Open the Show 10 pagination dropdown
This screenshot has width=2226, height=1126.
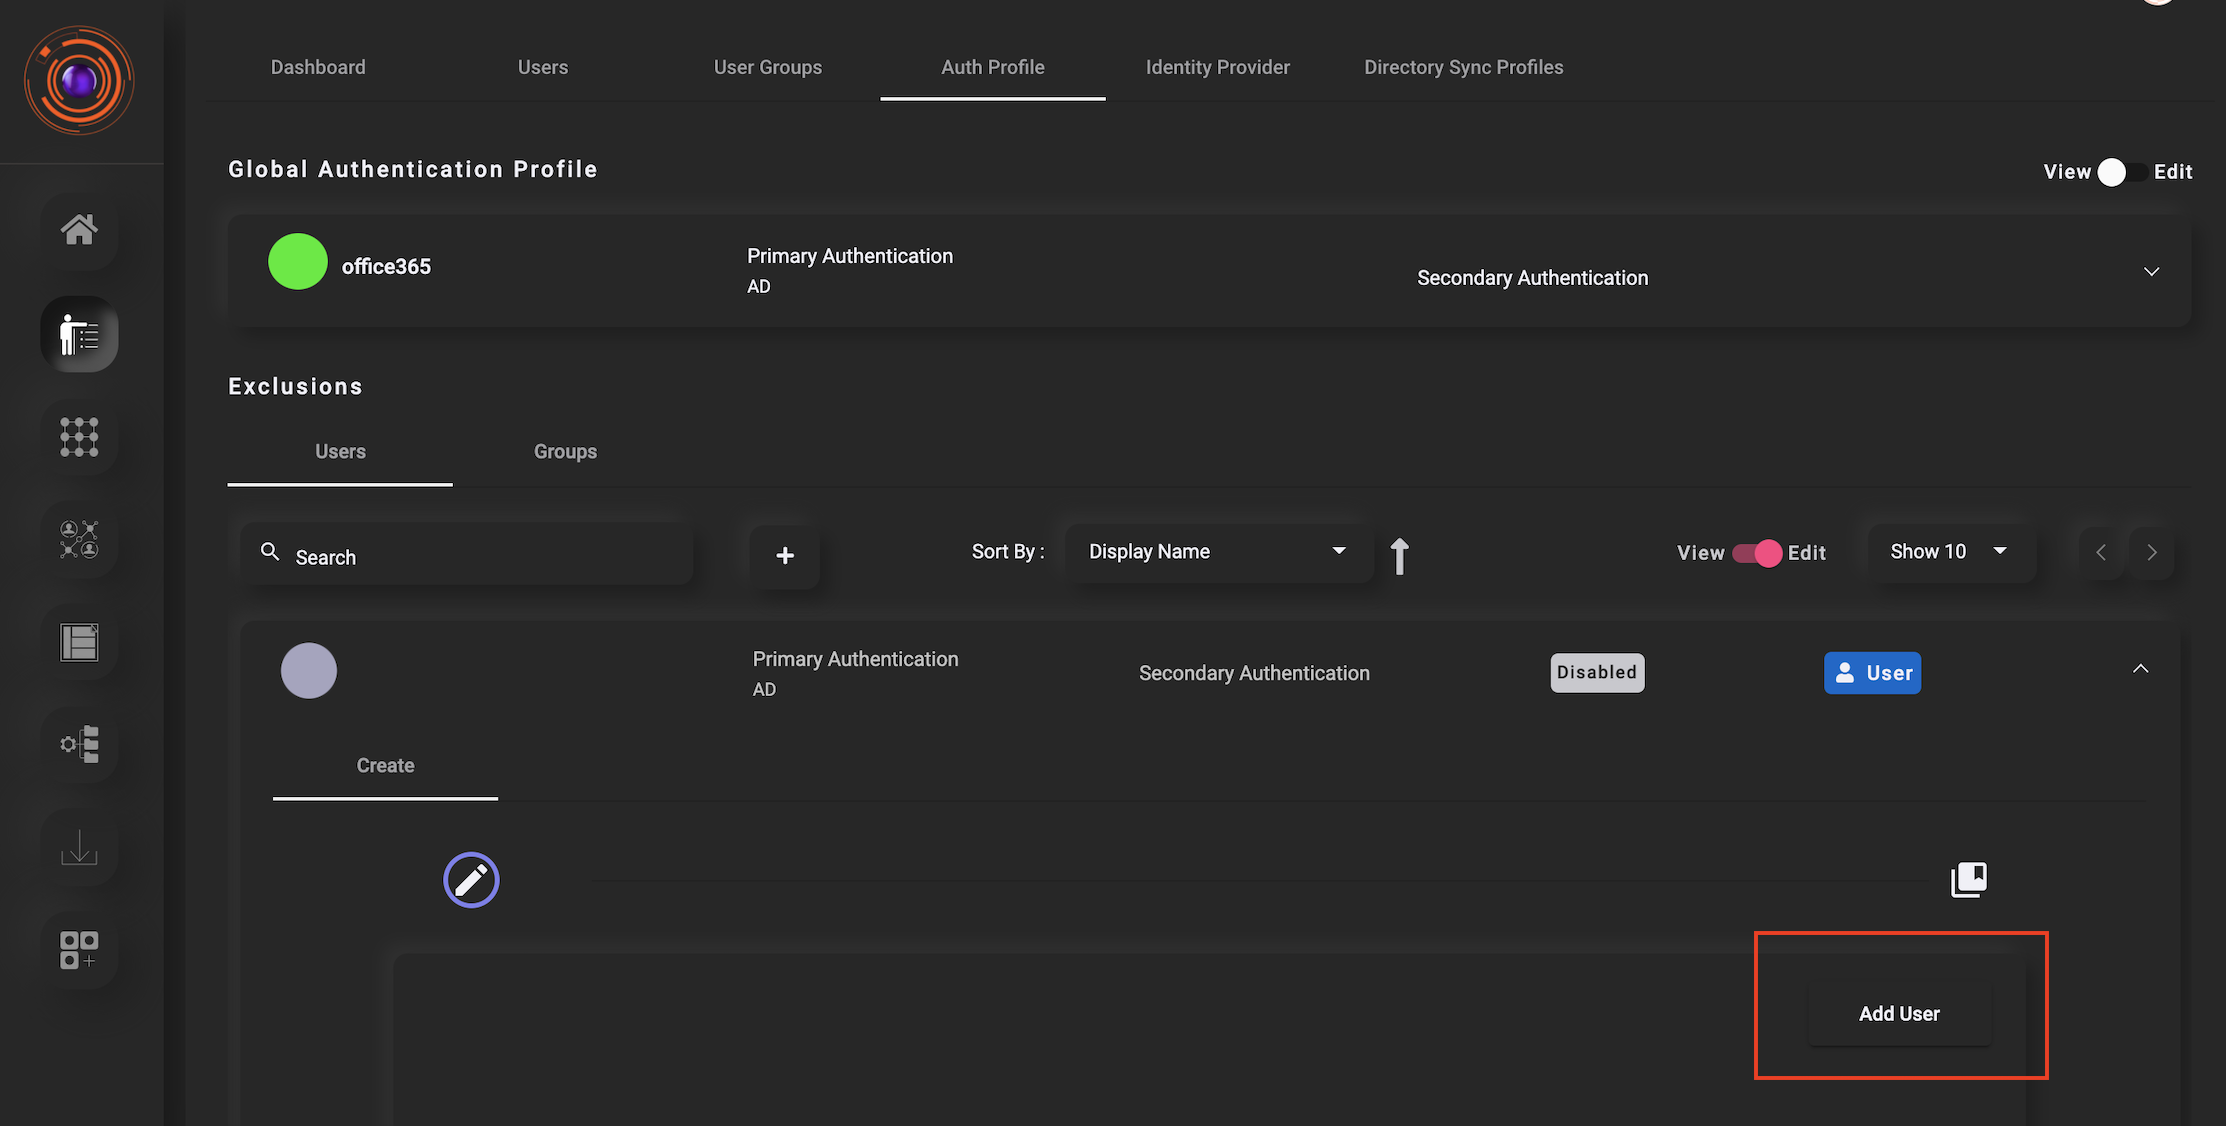(1948, 551)
